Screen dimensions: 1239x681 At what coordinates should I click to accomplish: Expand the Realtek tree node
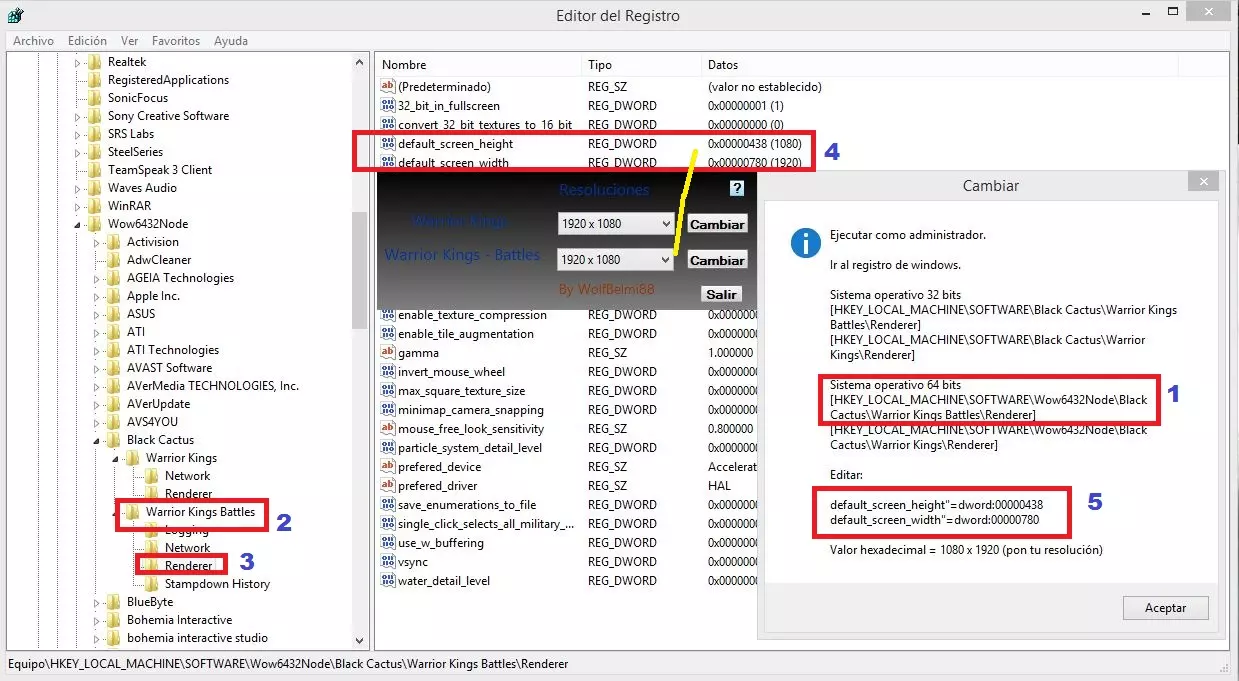(77, 62)
